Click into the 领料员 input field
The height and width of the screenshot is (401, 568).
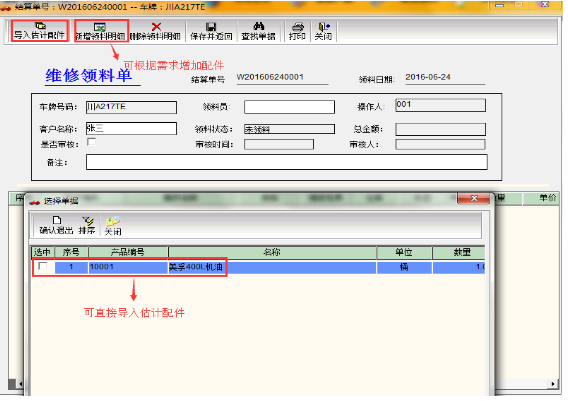click(289, 107)
